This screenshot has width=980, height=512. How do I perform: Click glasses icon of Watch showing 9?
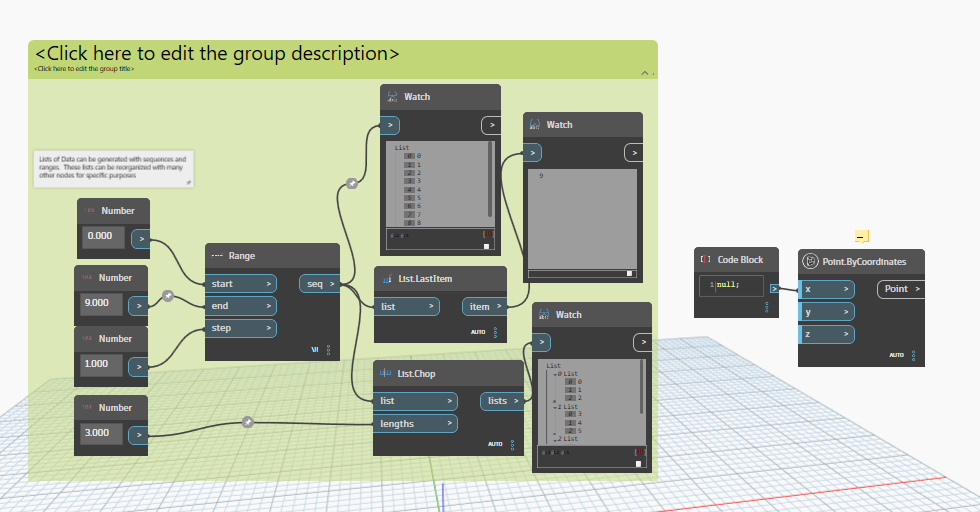(x=535, y=124)
